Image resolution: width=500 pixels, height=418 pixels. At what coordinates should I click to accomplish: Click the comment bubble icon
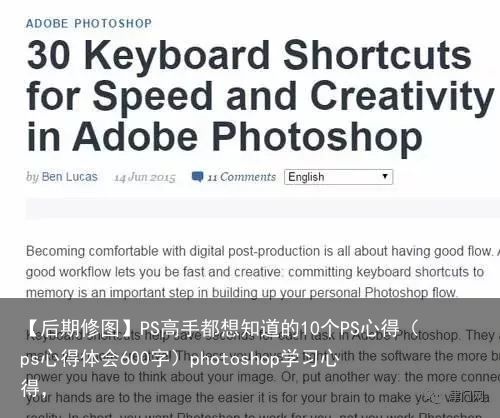pos(197,177)
